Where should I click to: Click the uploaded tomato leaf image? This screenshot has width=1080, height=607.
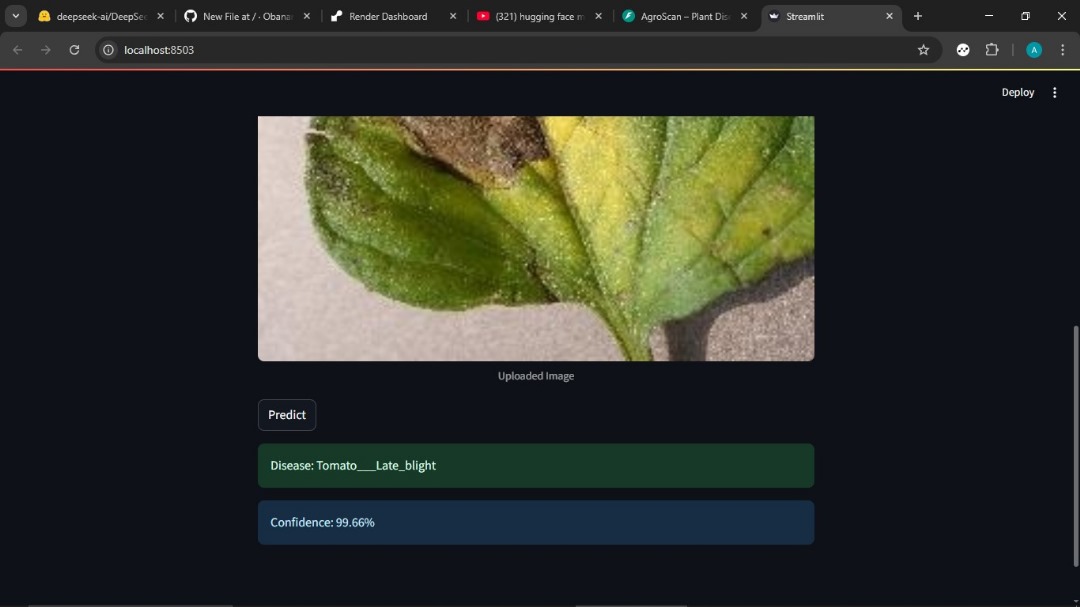(536, 238)
